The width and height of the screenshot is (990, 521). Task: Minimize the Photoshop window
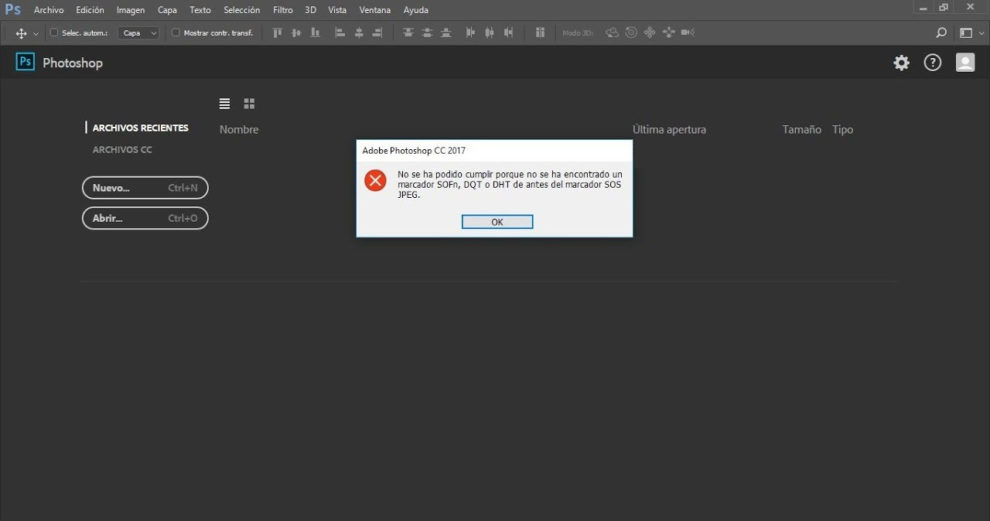(922, 8)
